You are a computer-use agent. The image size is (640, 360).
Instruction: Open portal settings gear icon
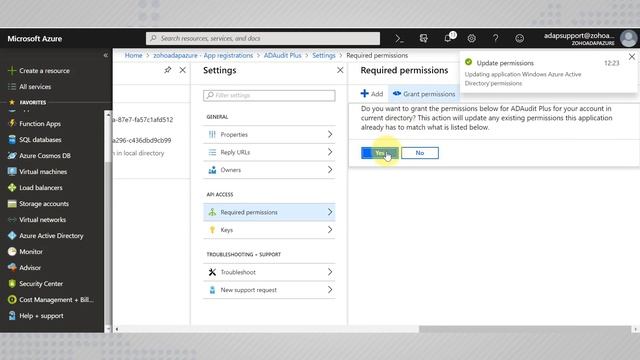click(471, 38)
